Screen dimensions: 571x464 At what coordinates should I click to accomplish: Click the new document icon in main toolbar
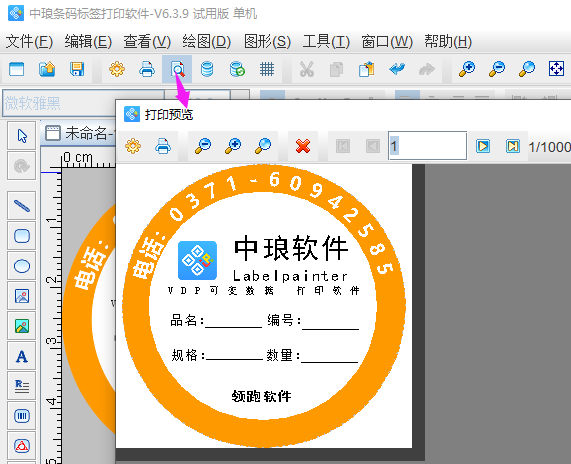(x=17, y=69)
